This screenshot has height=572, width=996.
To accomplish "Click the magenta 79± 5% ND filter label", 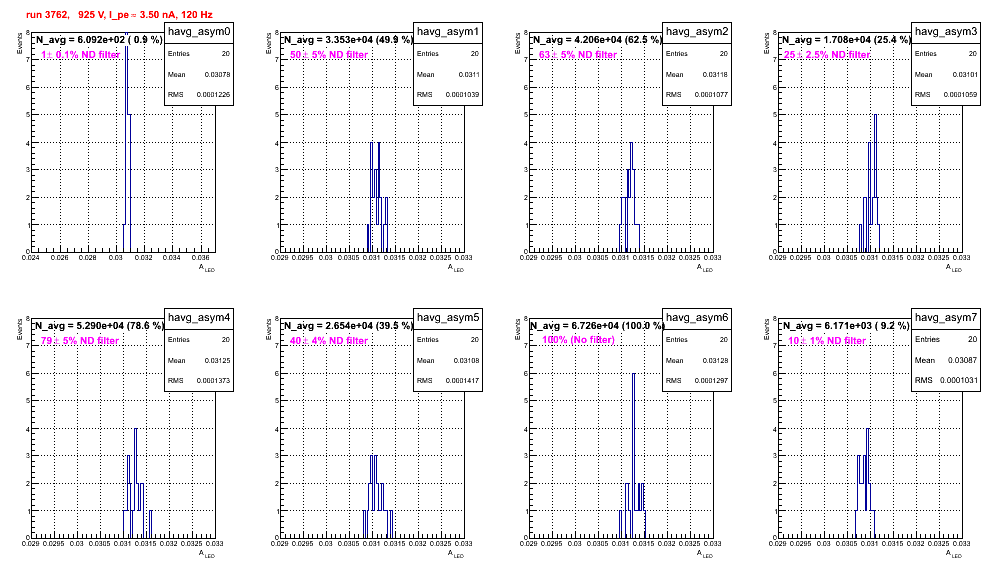I will tap(80, 341).
